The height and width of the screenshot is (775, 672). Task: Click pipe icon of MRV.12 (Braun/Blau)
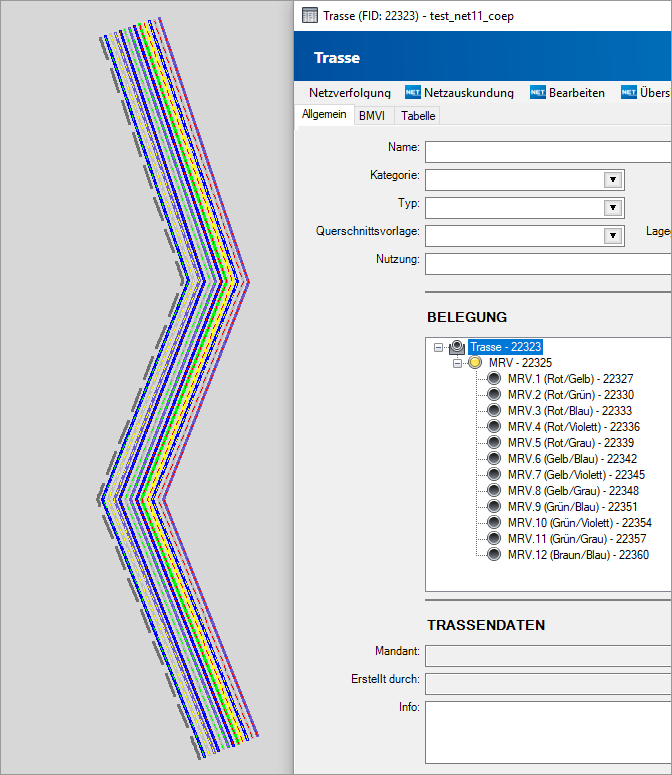coord(494,555)
